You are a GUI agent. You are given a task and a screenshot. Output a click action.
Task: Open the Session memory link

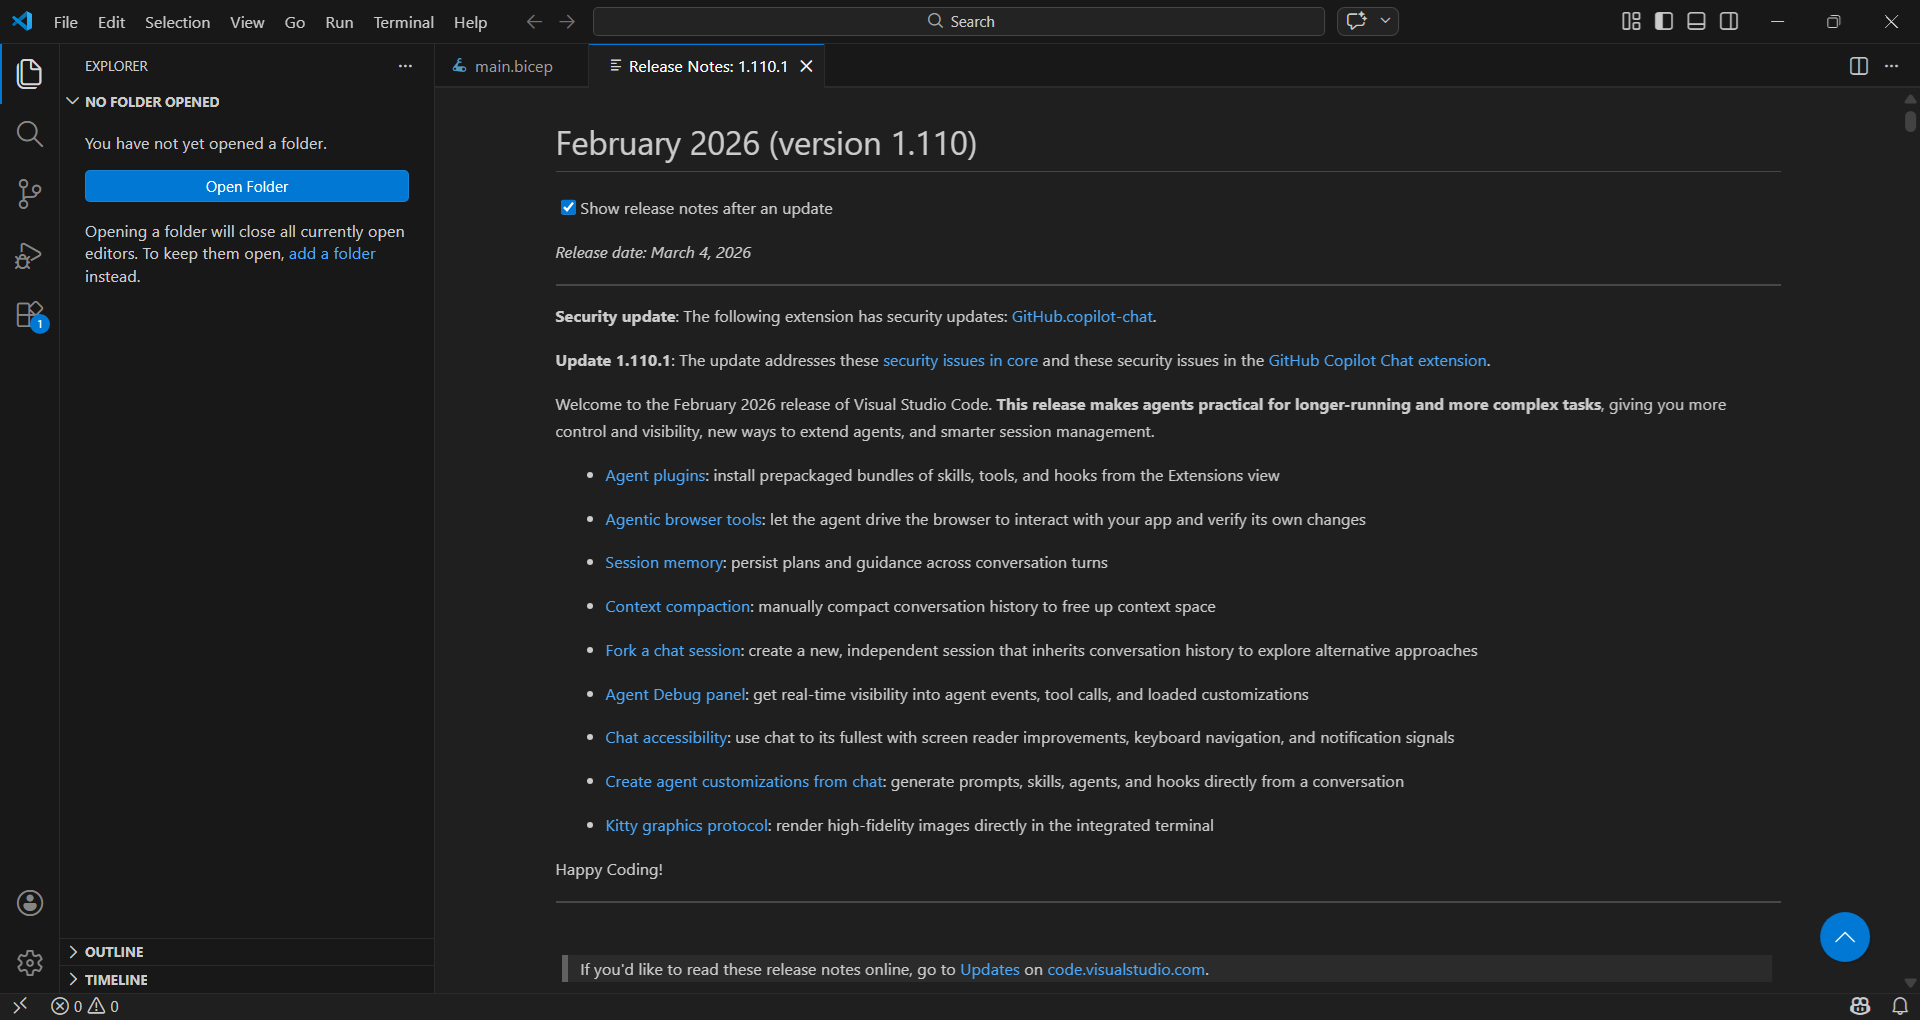coord(664,563)
